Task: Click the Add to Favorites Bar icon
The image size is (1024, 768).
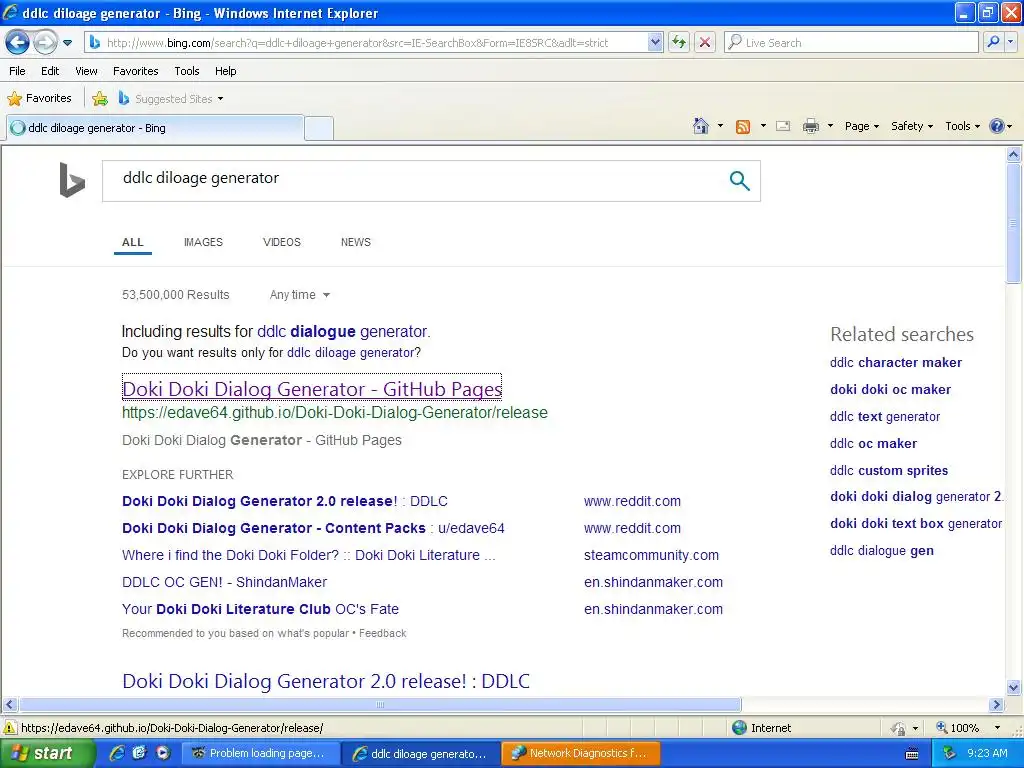Action: point(100,99)
